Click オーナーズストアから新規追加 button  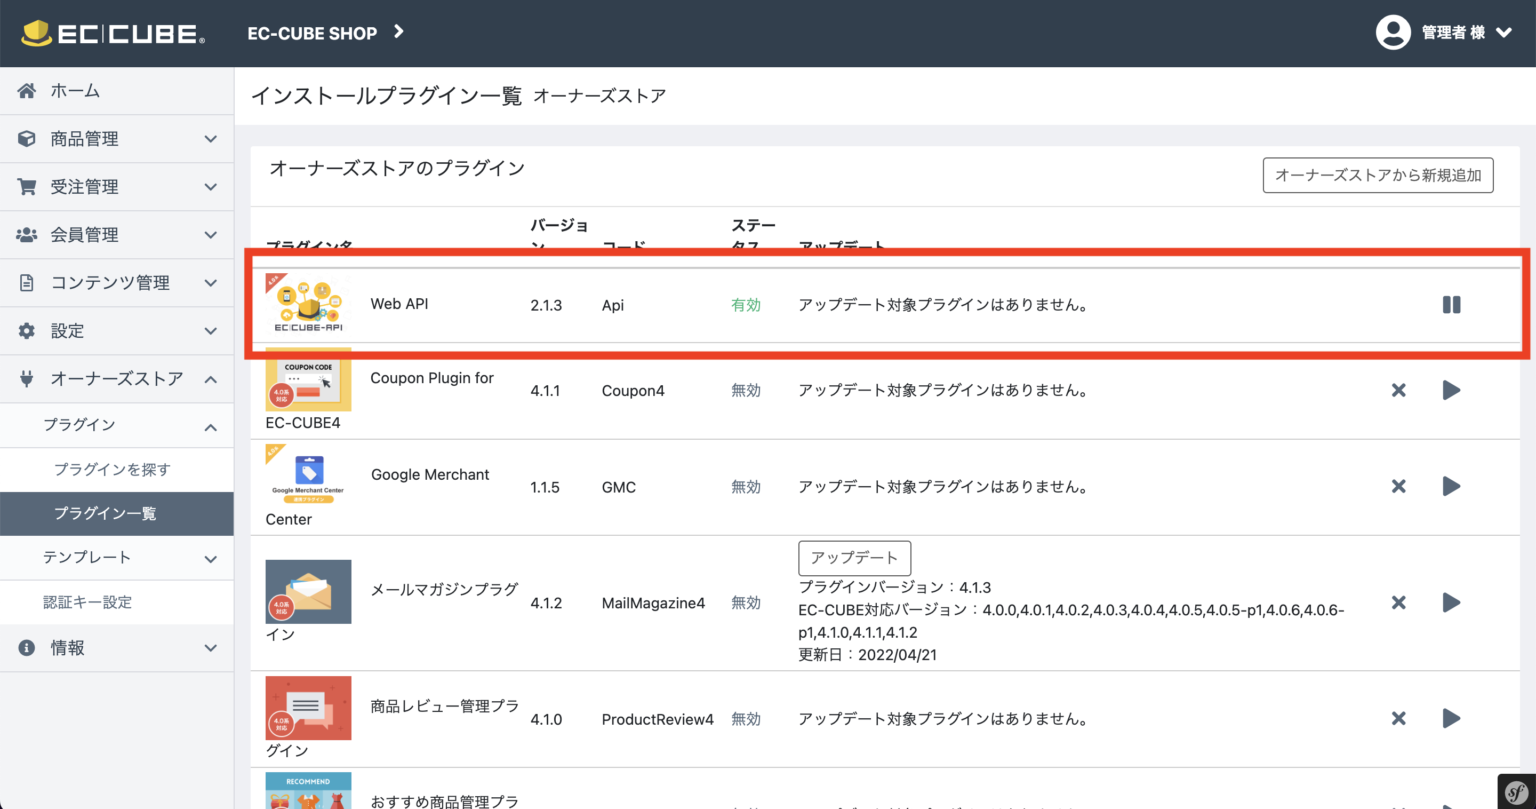coord(1378,175)
